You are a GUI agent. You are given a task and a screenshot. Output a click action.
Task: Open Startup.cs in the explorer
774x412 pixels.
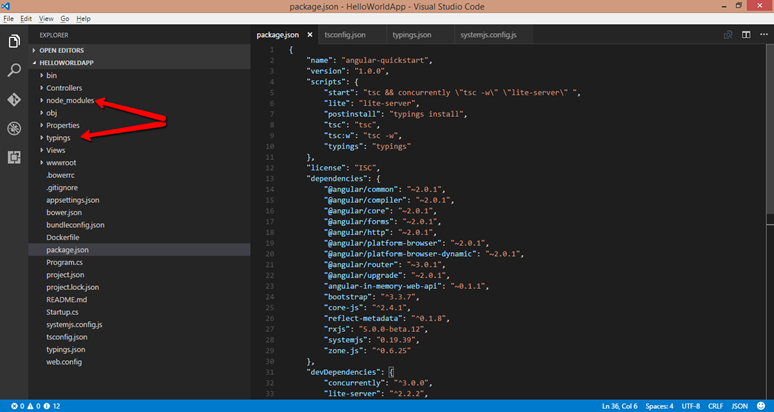[x=62, y=312]
